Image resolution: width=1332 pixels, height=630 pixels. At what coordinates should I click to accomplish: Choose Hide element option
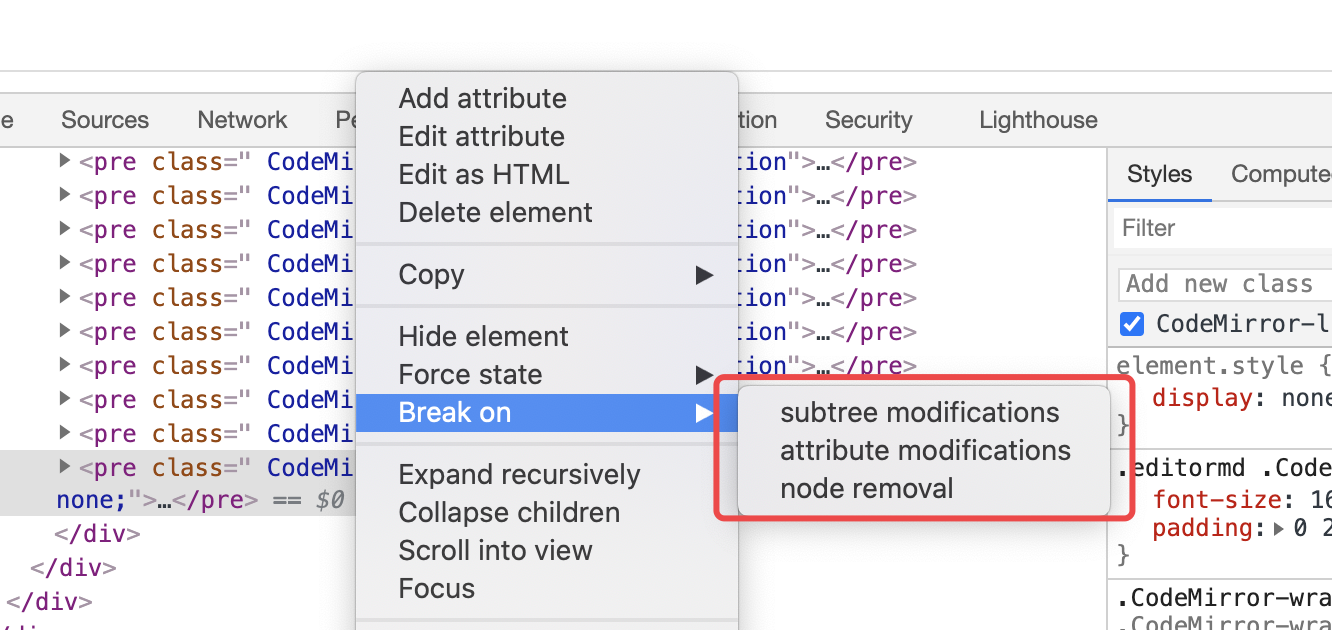point(483,337)
